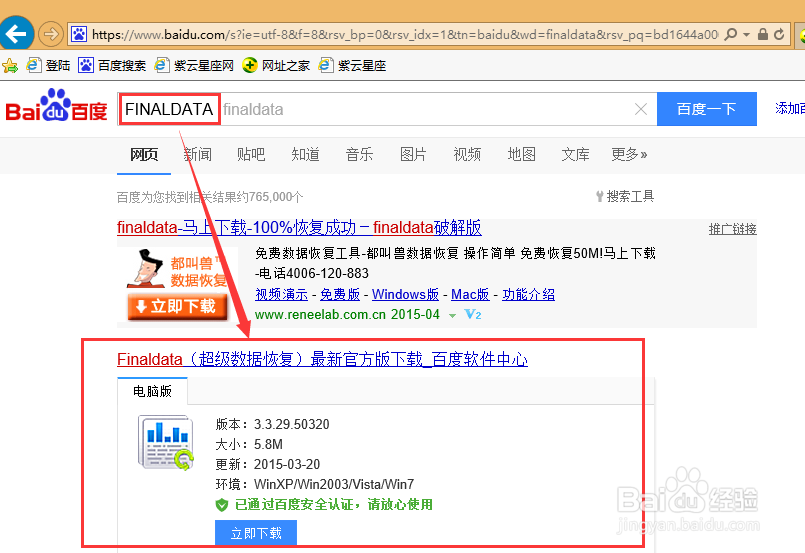
Task: Switch to the 地图 tab
Action: (522, 154)
